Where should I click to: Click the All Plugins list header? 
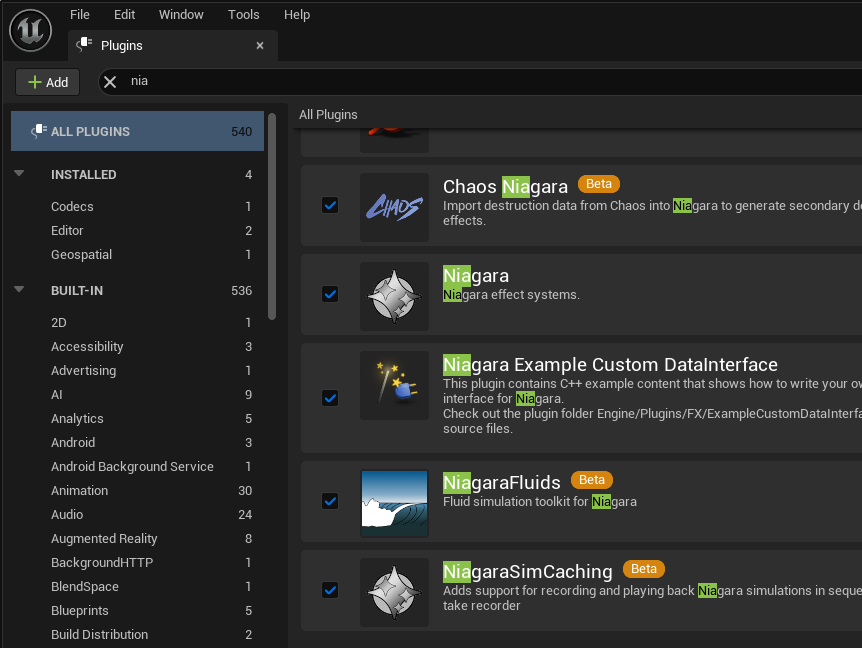[x=328, y=115]
